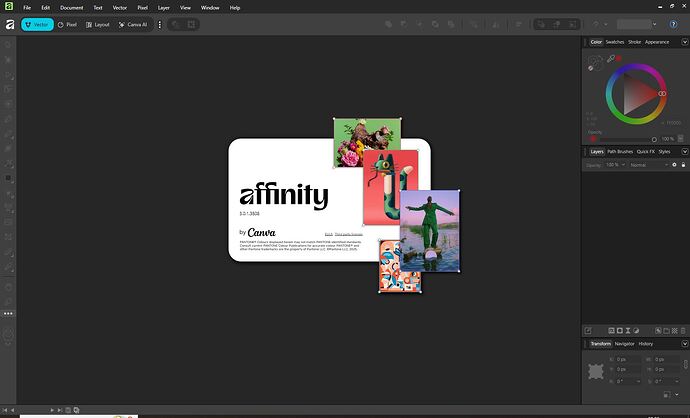Image resolution: width=690 pixels, height=418 pixels.
Task: Go to the previous page arrow
Action: (x=13, y=410)
